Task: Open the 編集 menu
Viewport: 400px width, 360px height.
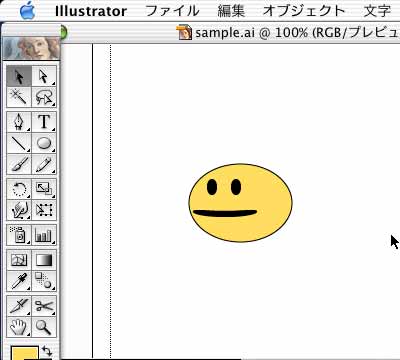Action: point(231,11)
